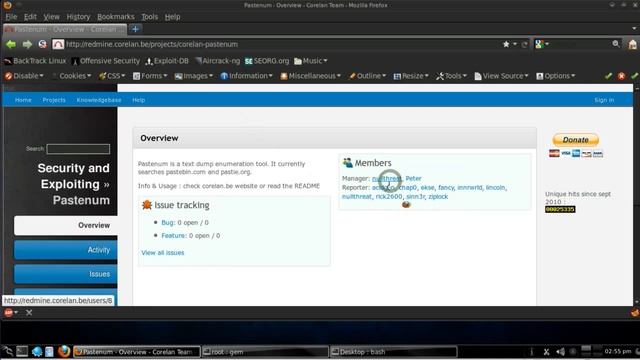Click the green checkmark web developer icon
This screenshot has height=360, width=640.
(x=608, y=76)
